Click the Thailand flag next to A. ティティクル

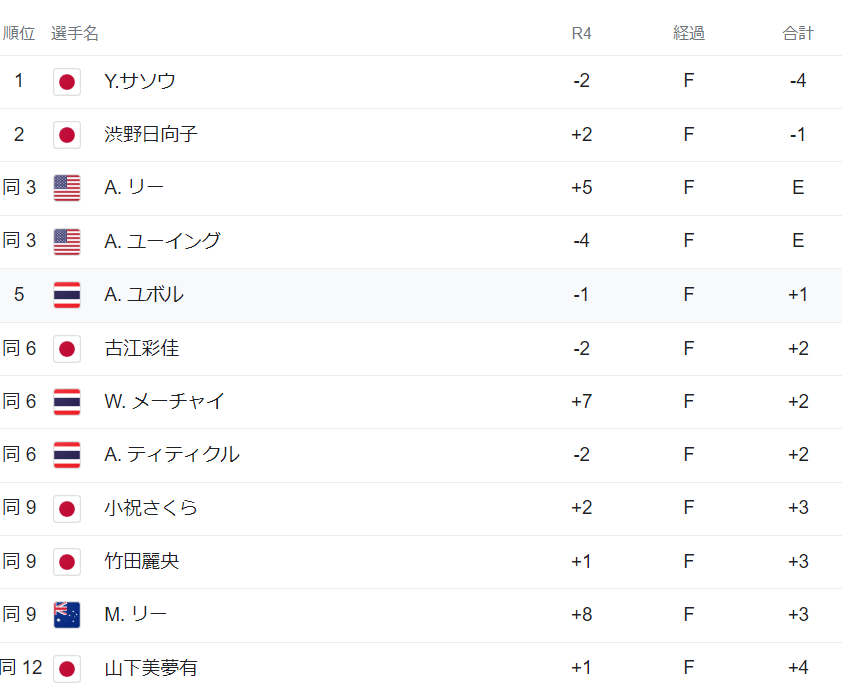point(67,455)
